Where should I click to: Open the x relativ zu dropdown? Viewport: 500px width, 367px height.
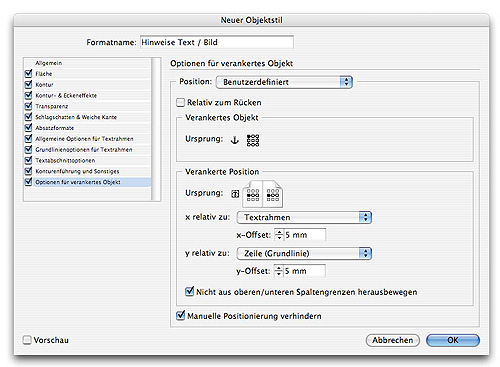[304, 217]
